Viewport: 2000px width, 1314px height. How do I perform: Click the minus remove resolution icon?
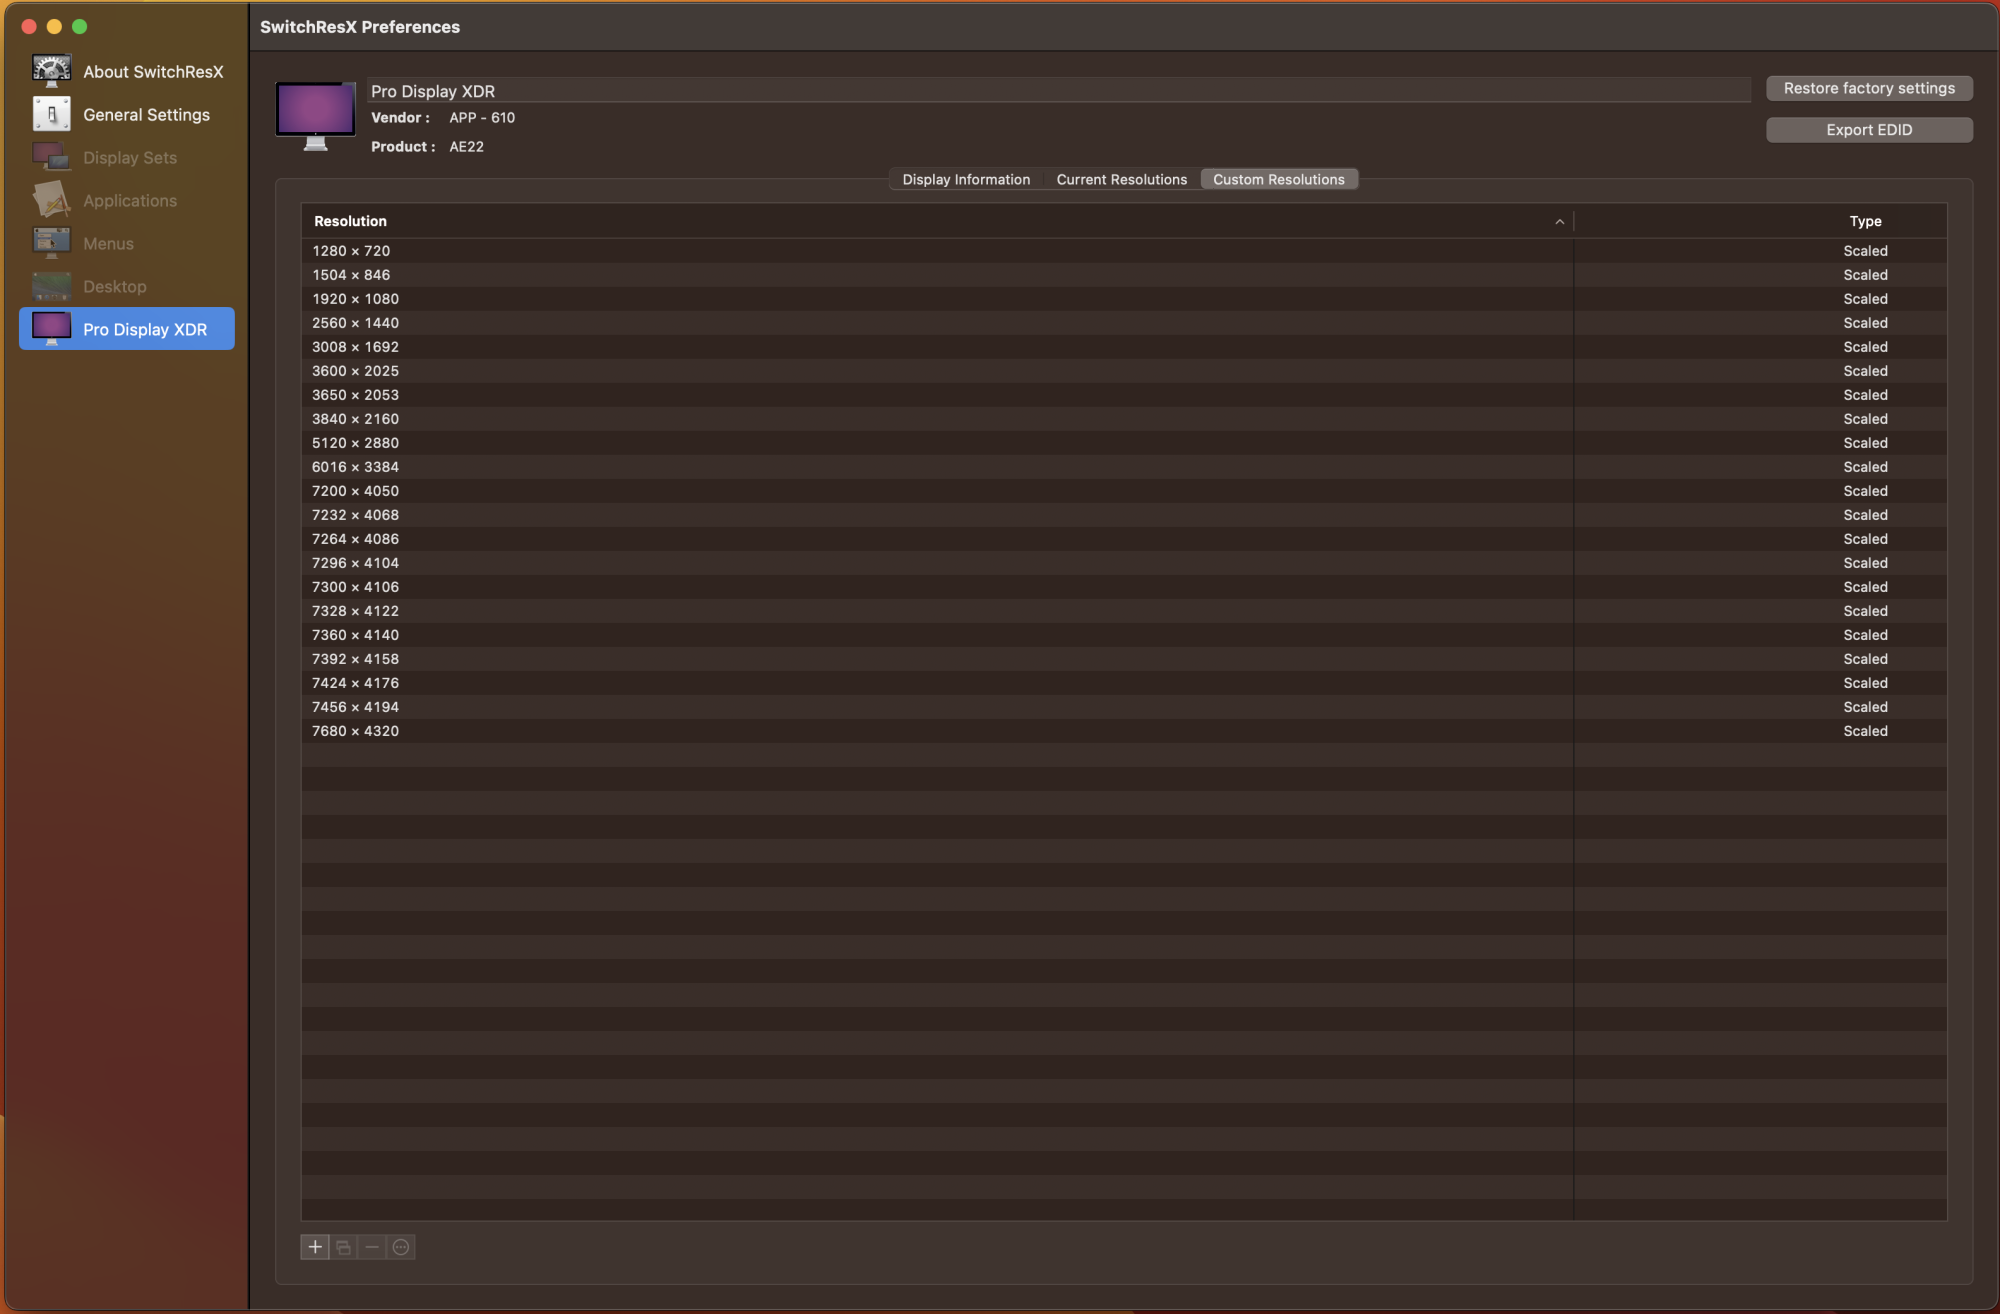click(x=372, y=1247)
